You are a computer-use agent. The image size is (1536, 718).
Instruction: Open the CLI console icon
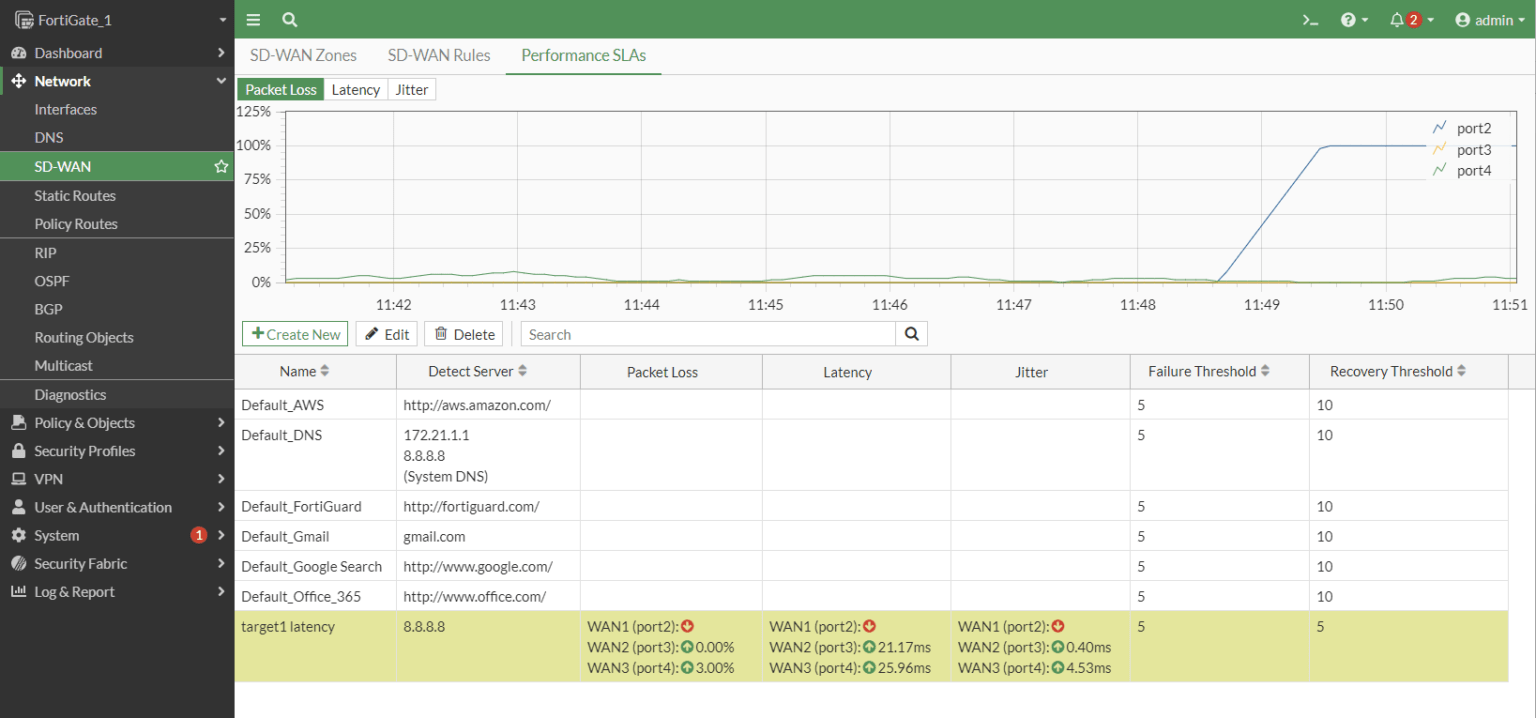(x=1310, y=19)
